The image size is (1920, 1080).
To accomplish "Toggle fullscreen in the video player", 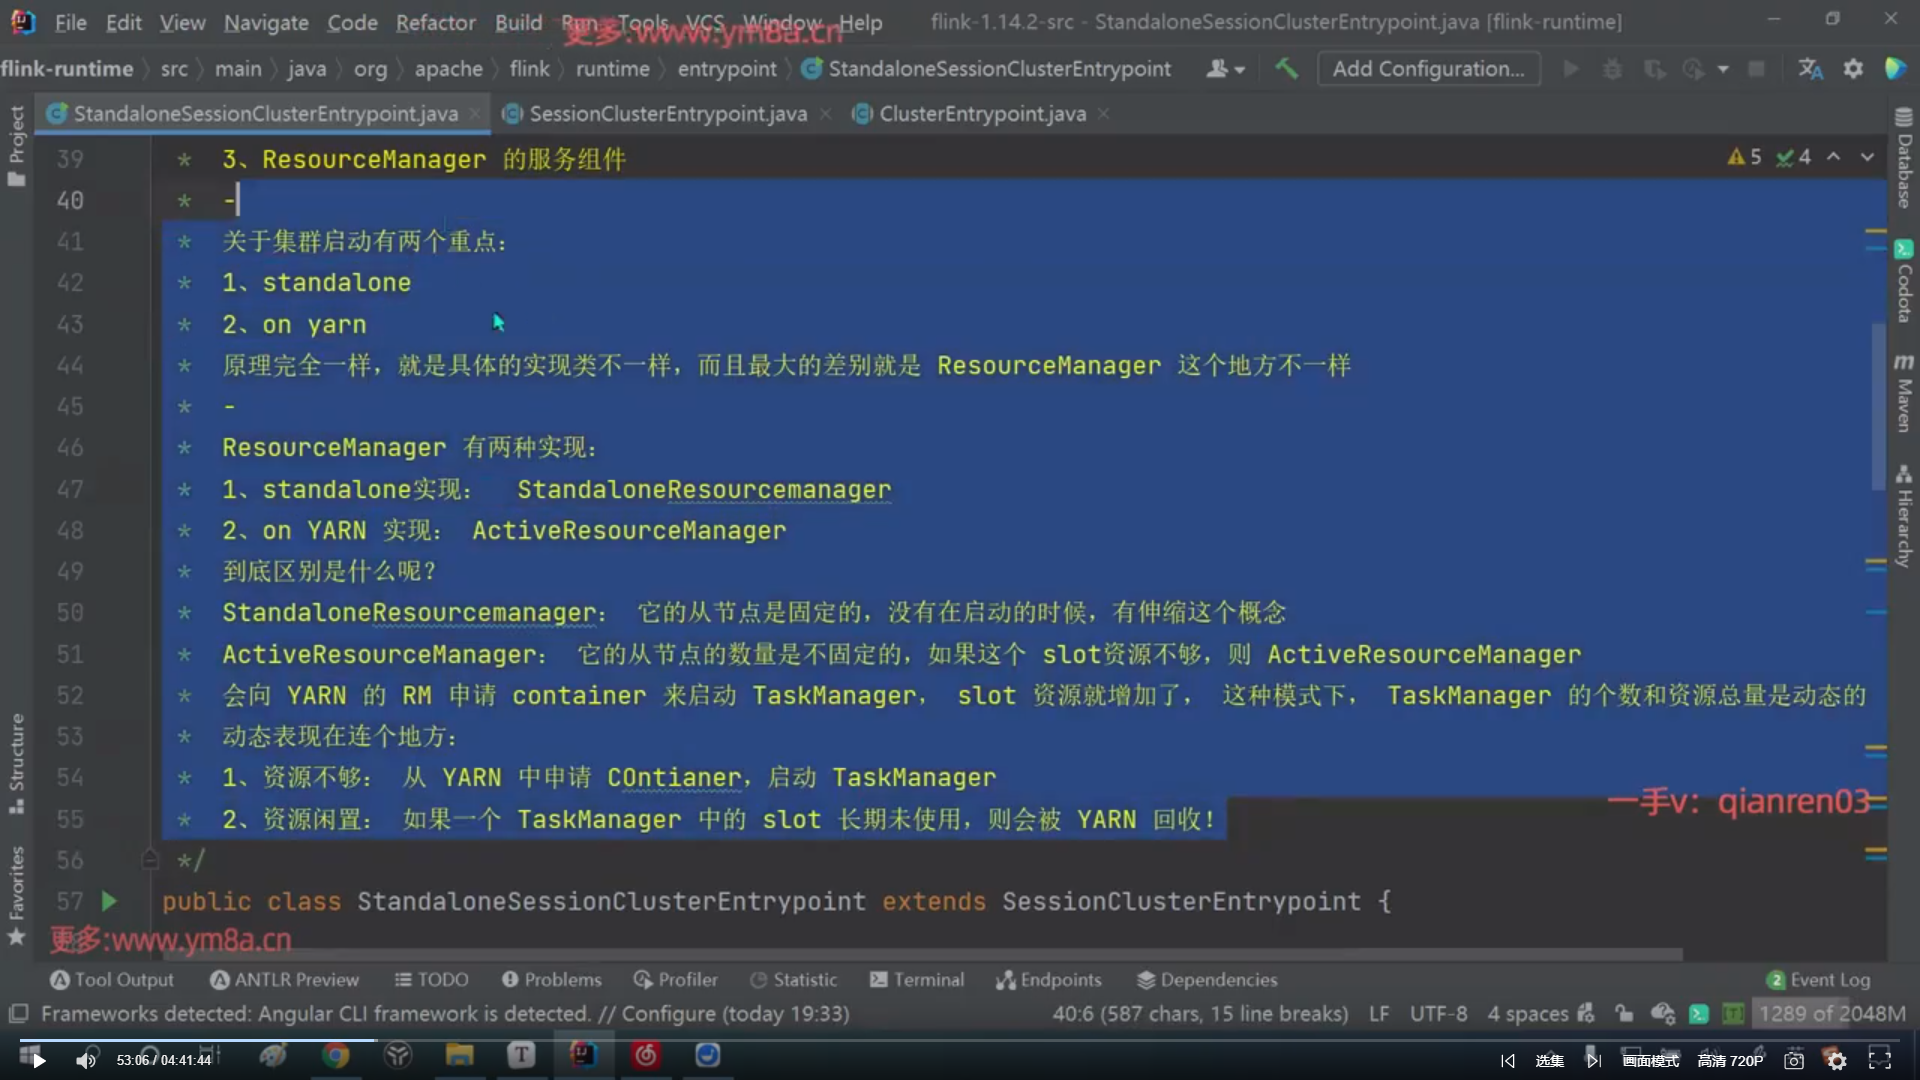I will [x=1879, y=1060].
